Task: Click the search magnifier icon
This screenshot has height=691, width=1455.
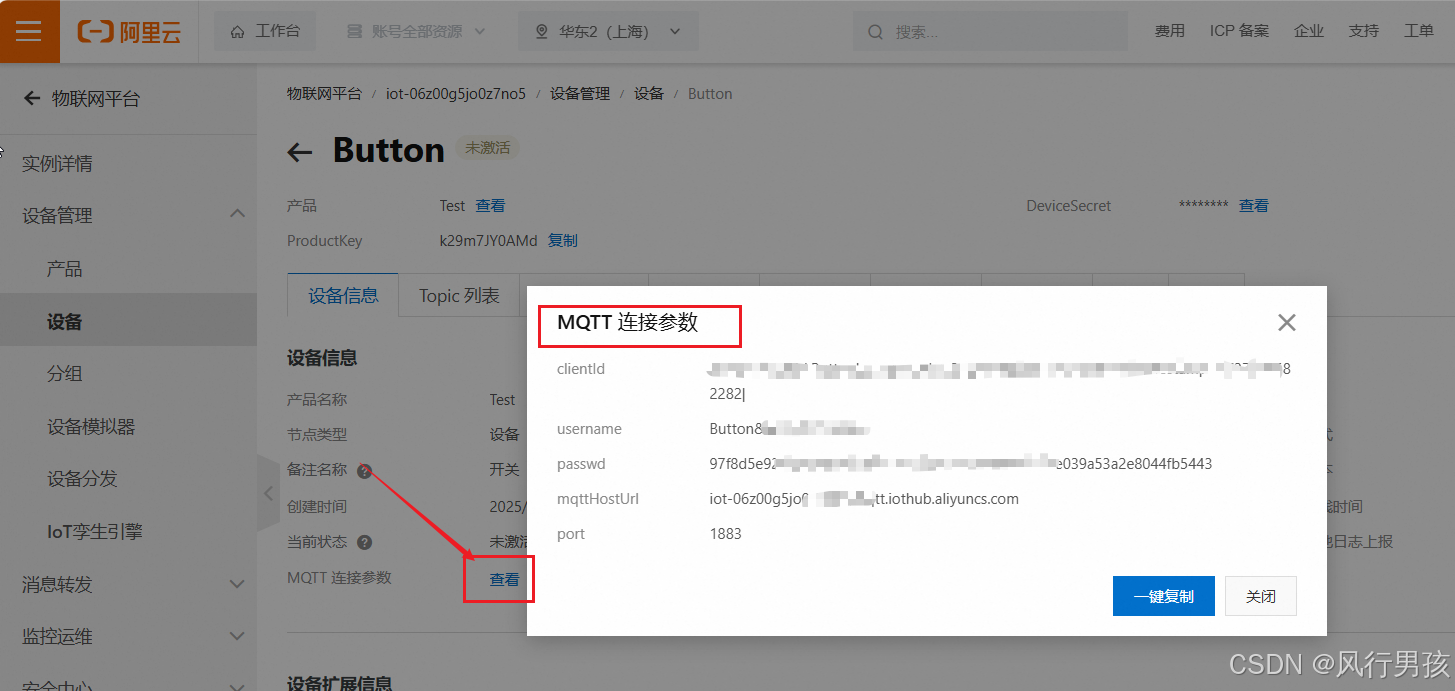Action: 875,32
